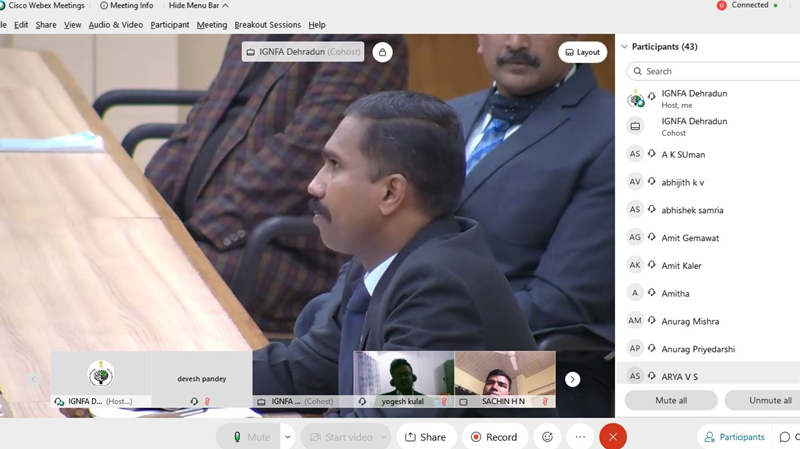Open the more options ellipsis button
The width and height of the screenshot is (800, 449).
click(580, 437)
